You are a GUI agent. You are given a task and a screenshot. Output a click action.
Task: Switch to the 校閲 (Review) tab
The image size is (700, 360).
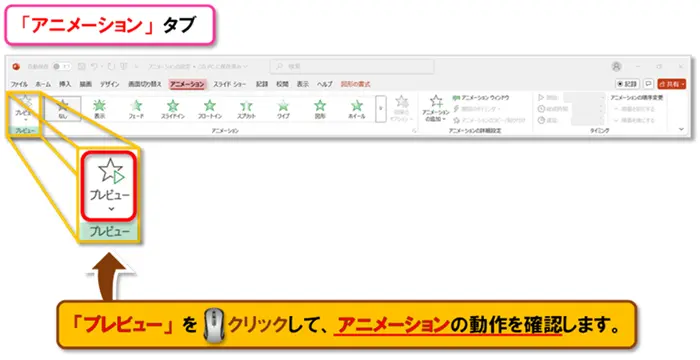click(x=282, y=84)
